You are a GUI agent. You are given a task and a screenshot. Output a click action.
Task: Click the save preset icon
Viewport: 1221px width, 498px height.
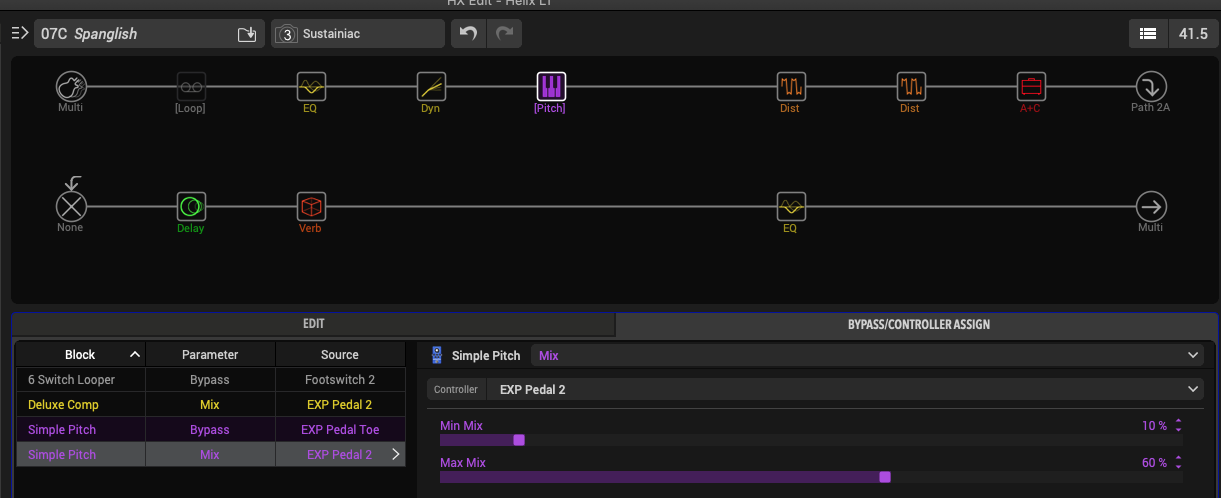(x=247, y=34)
